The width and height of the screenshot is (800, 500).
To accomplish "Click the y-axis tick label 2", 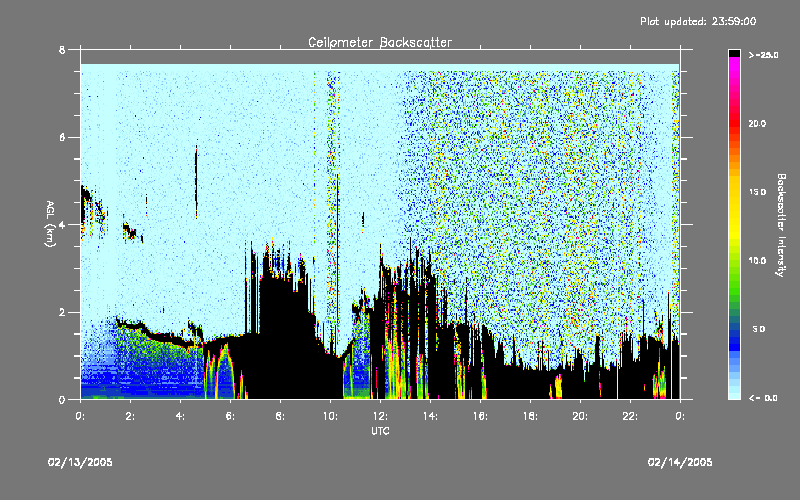I will [x=62, y=312].
